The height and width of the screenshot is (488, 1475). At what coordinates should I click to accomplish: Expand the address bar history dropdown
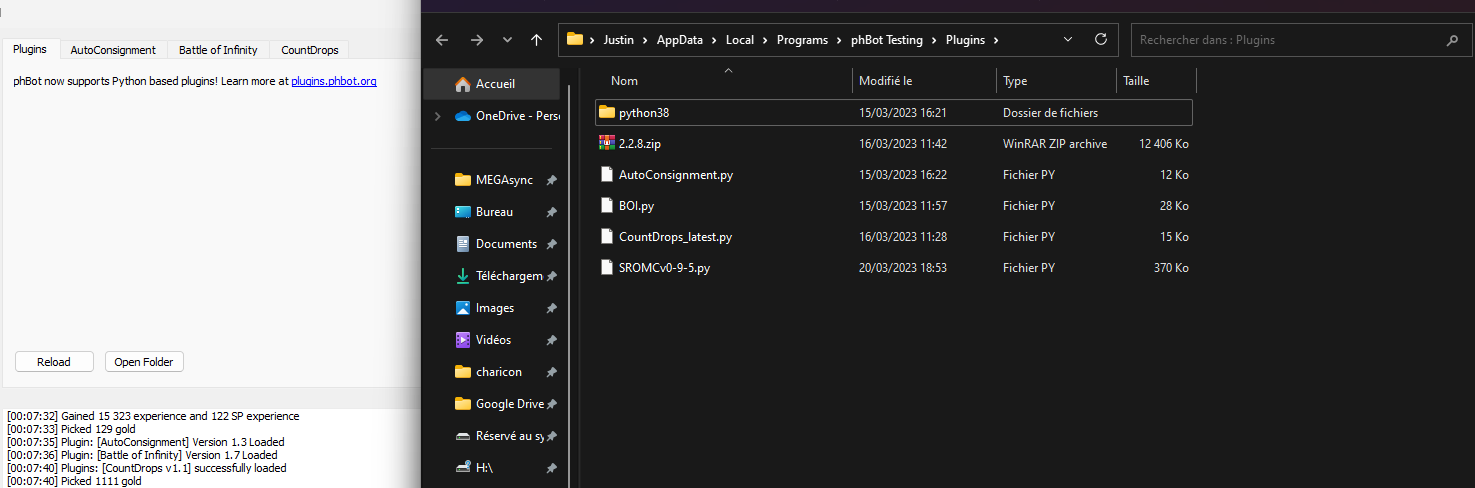(1068, 40)
